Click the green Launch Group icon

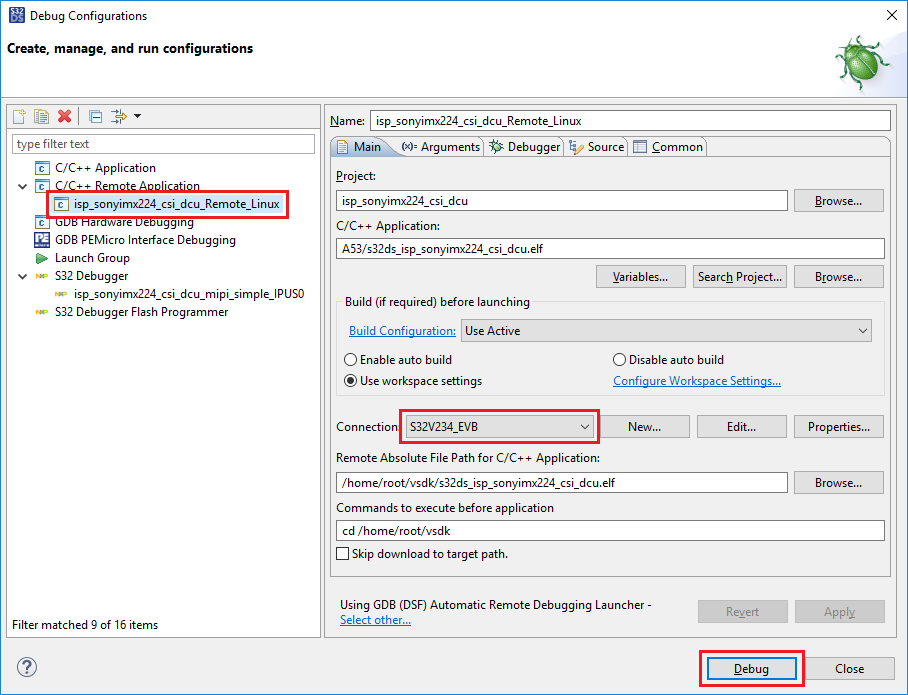[x=42, y=258]
